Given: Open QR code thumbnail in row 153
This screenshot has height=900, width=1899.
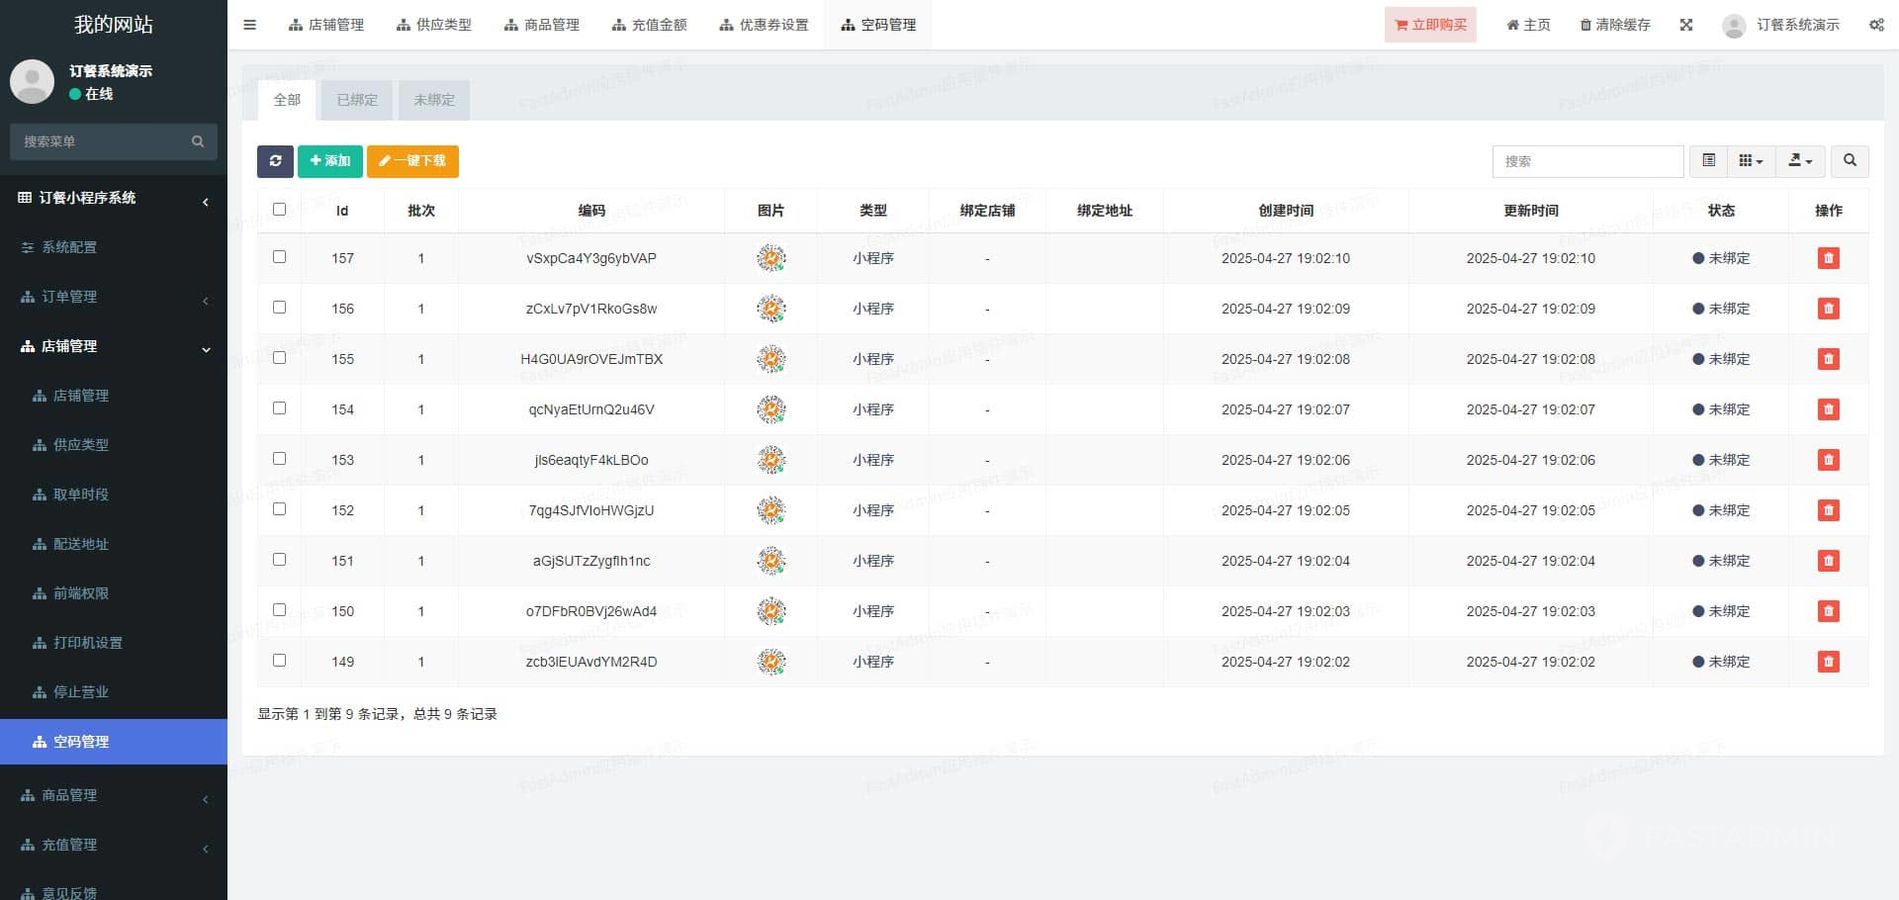Looking at the screenshot, I should point(771,460).
